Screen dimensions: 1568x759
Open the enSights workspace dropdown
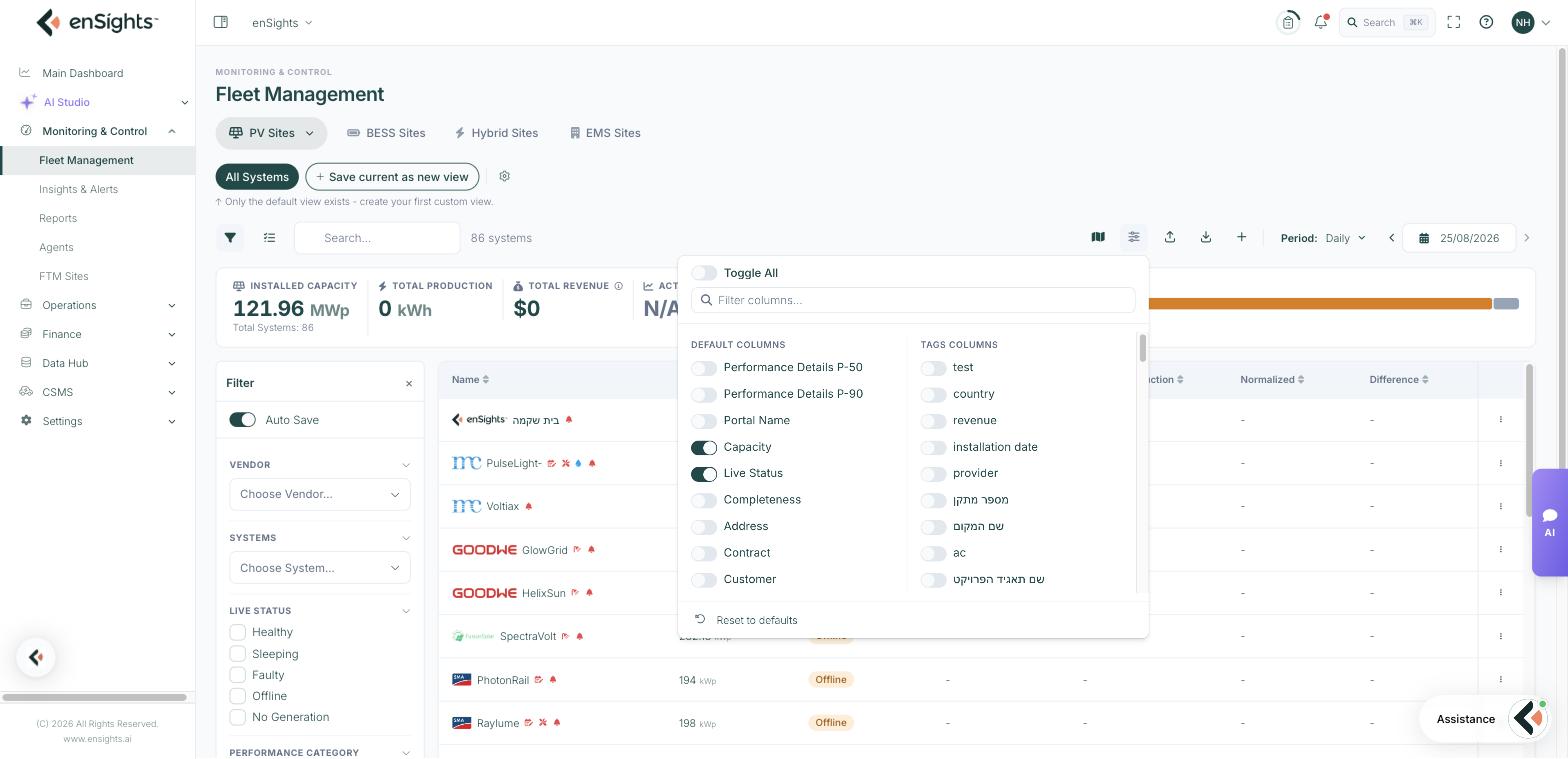click(x=282, y=22)
